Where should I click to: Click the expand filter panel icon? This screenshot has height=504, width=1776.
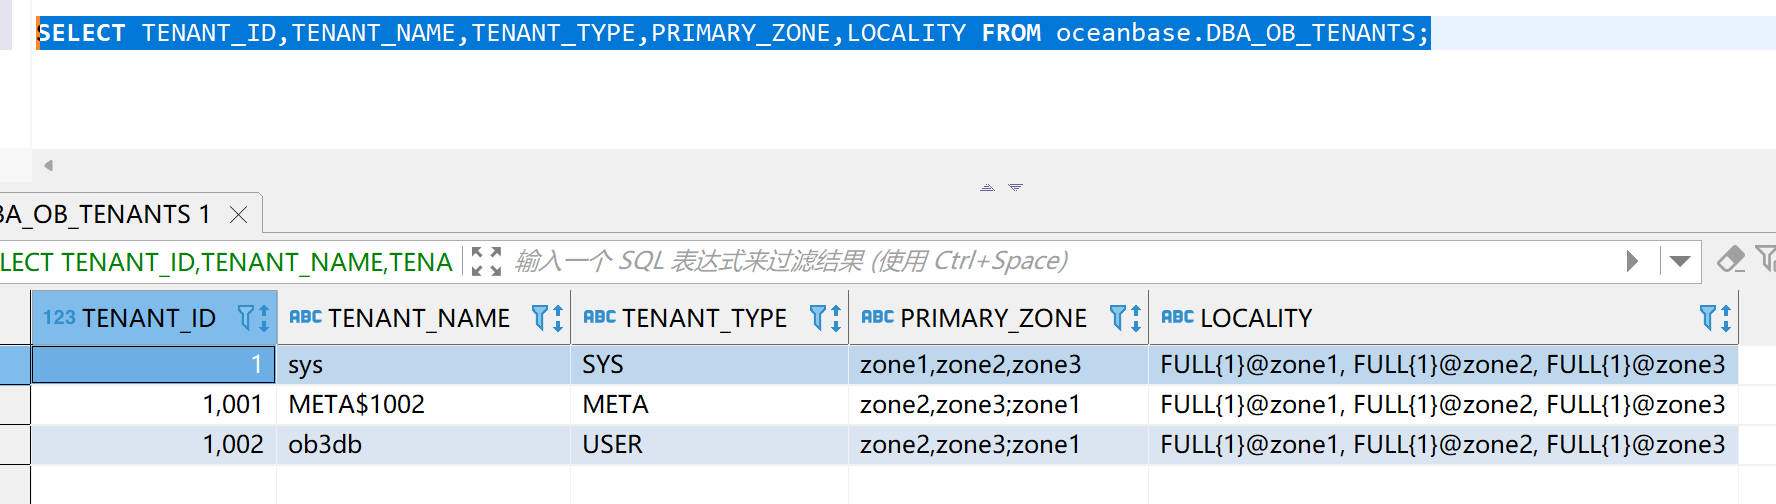486,262
